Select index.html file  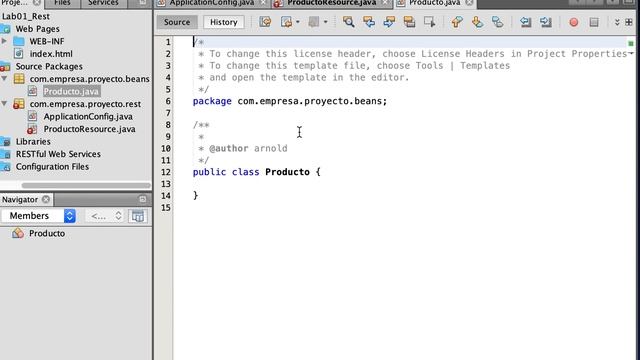point(51,54)
